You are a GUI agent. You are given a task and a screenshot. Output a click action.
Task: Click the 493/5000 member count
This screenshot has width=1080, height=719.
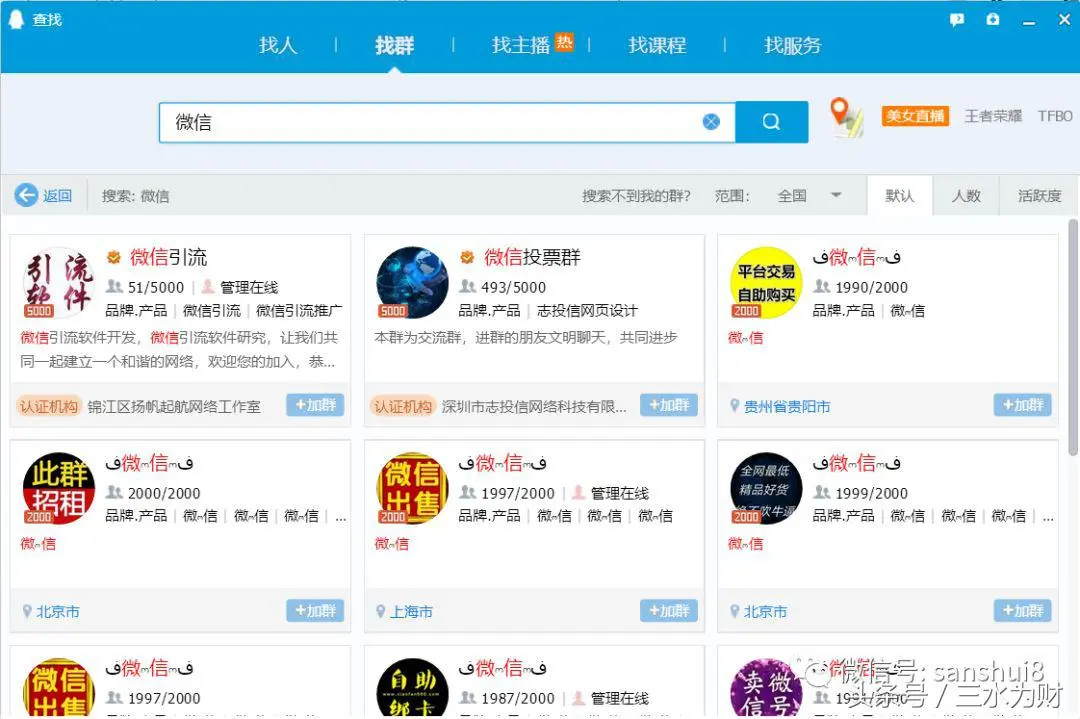tap(514, 287)
